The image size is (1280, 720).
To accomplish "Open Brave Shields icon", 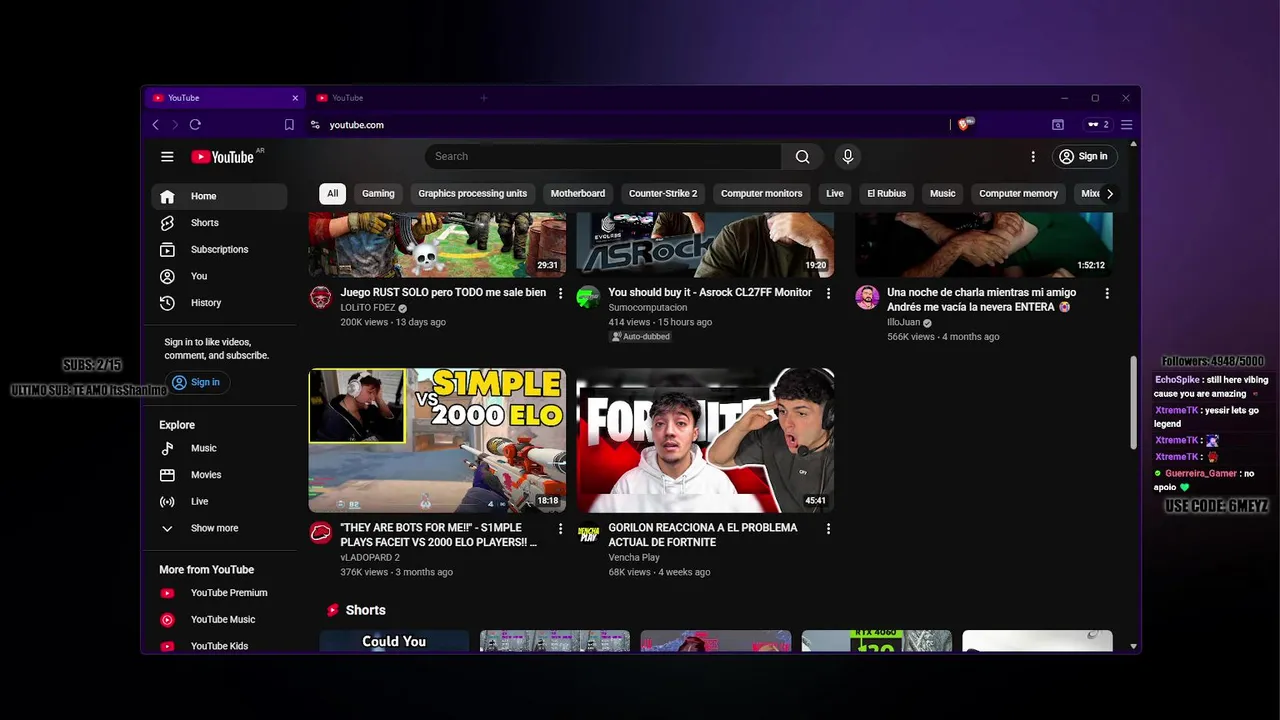I will 965,125.
